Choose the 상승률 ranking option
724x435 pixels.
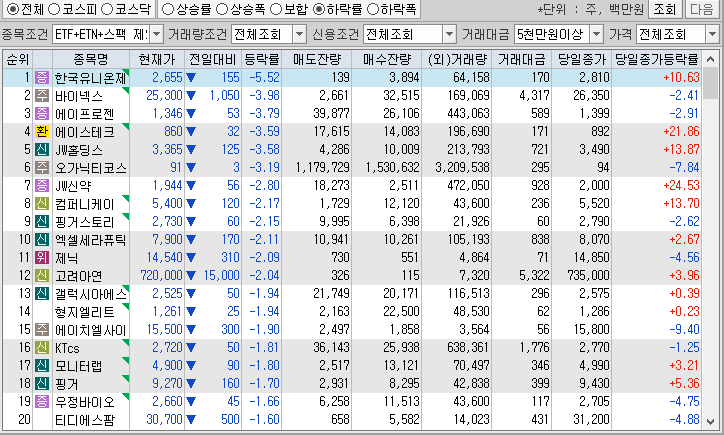point(168,9)
